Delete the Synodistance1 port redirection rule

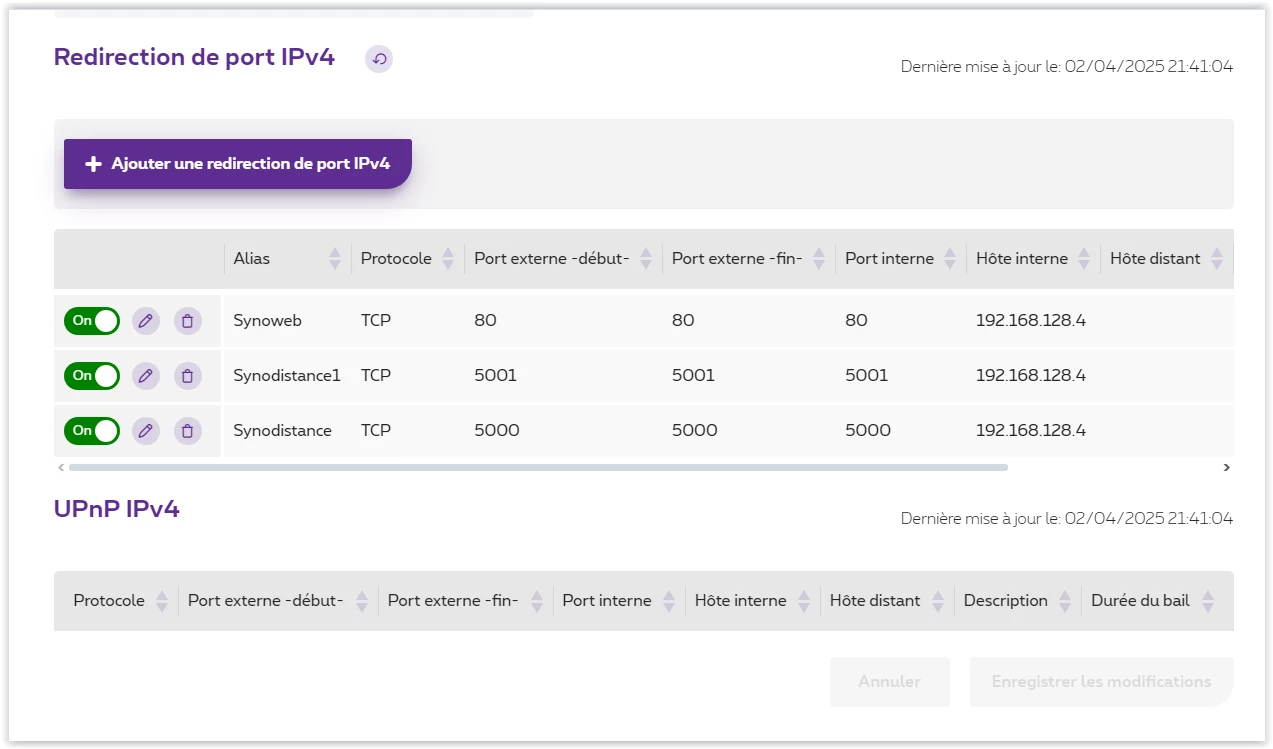[x=187, y=376]
